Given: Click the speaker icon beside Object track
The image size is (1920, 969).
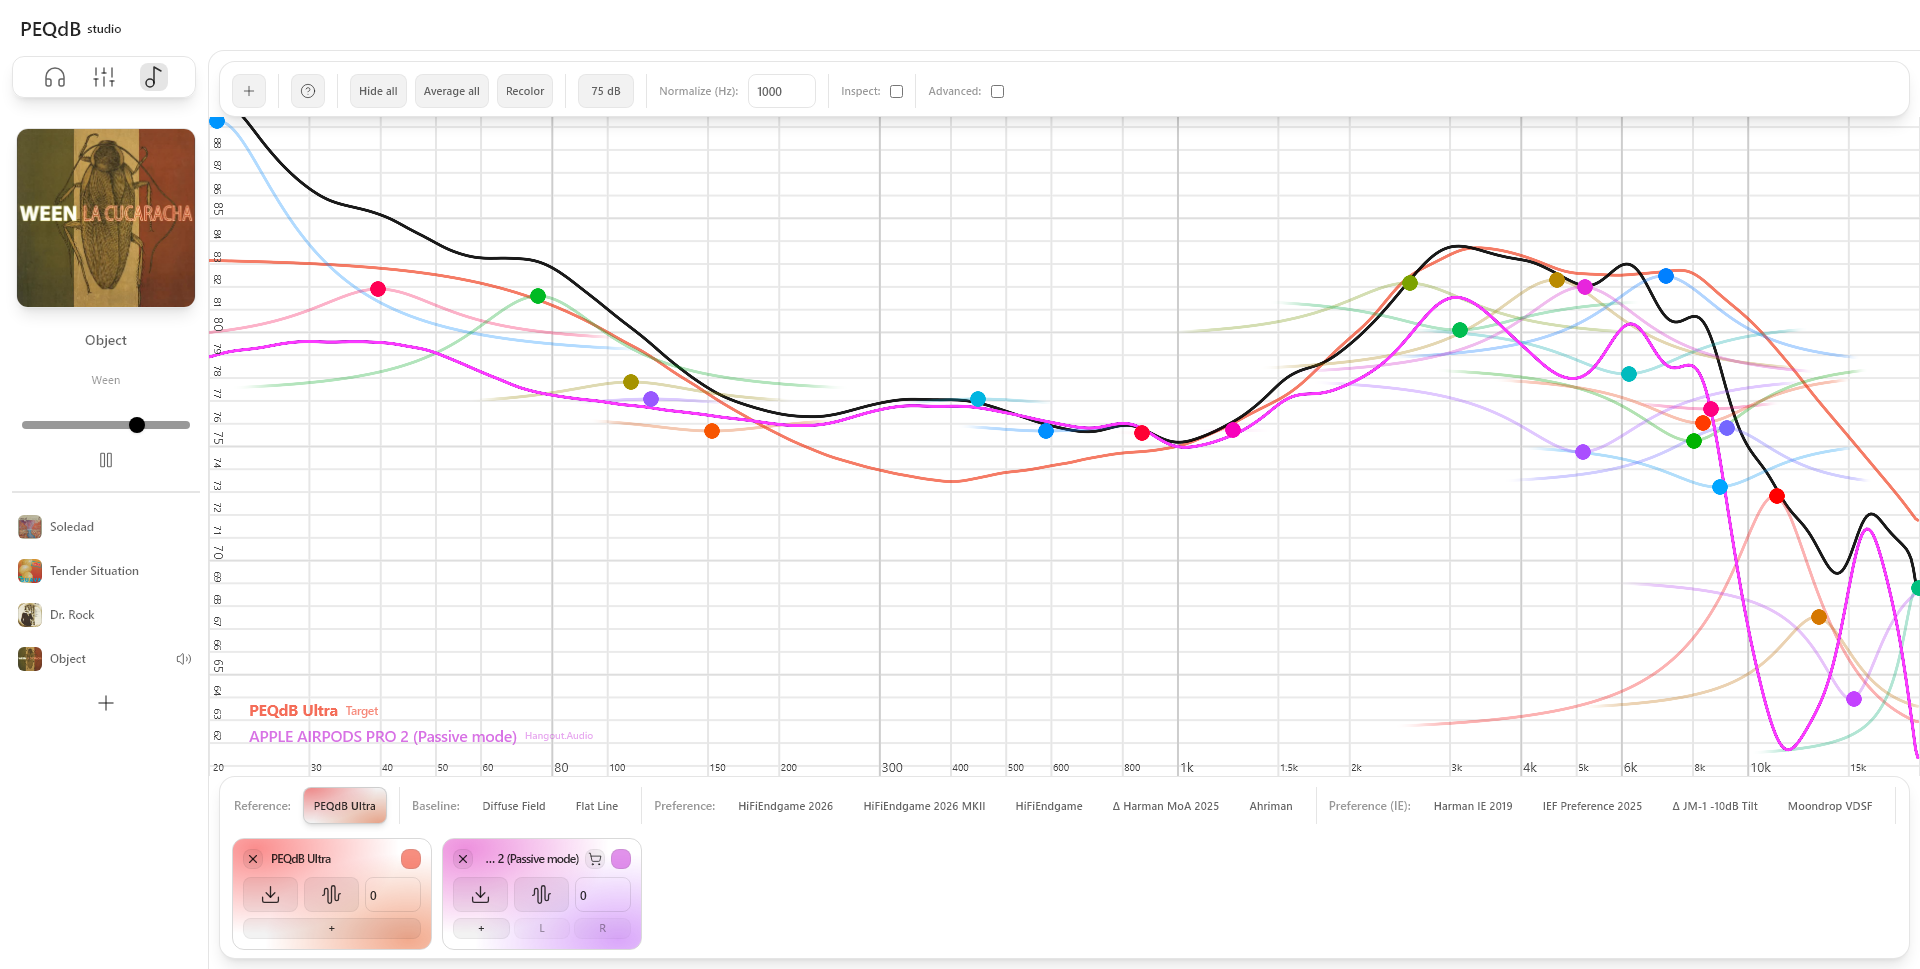Looking at the screenshot, I should point(184,659).
